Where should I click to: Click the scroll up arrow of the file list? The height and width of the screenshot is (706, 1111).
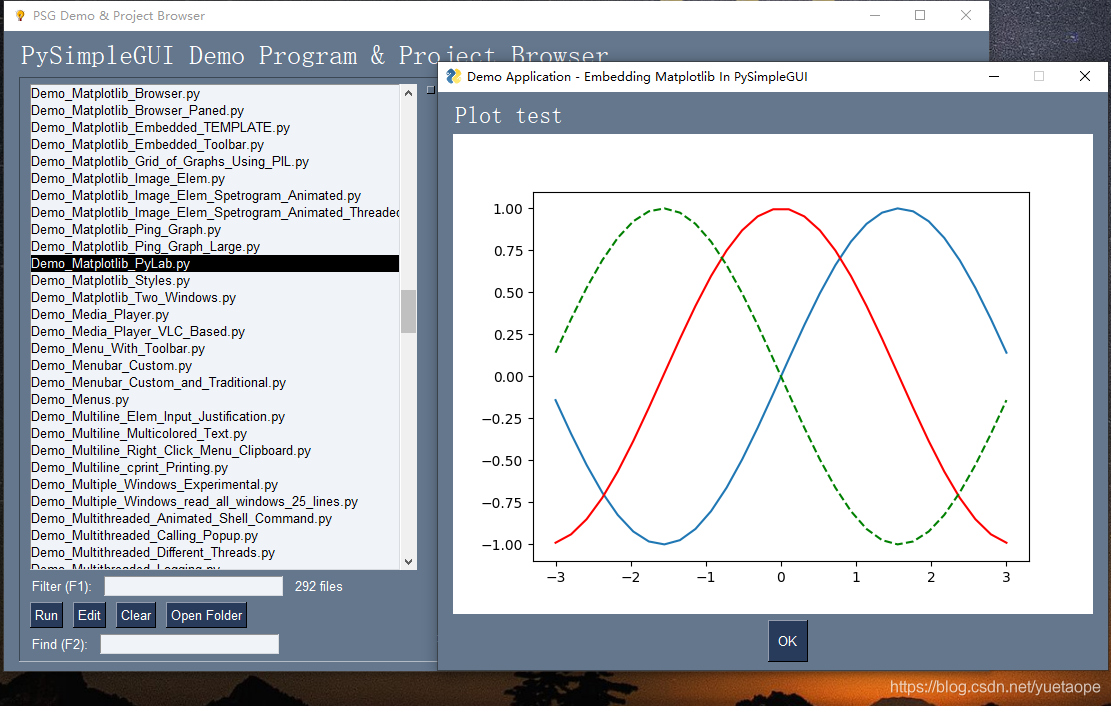[408, 93]
